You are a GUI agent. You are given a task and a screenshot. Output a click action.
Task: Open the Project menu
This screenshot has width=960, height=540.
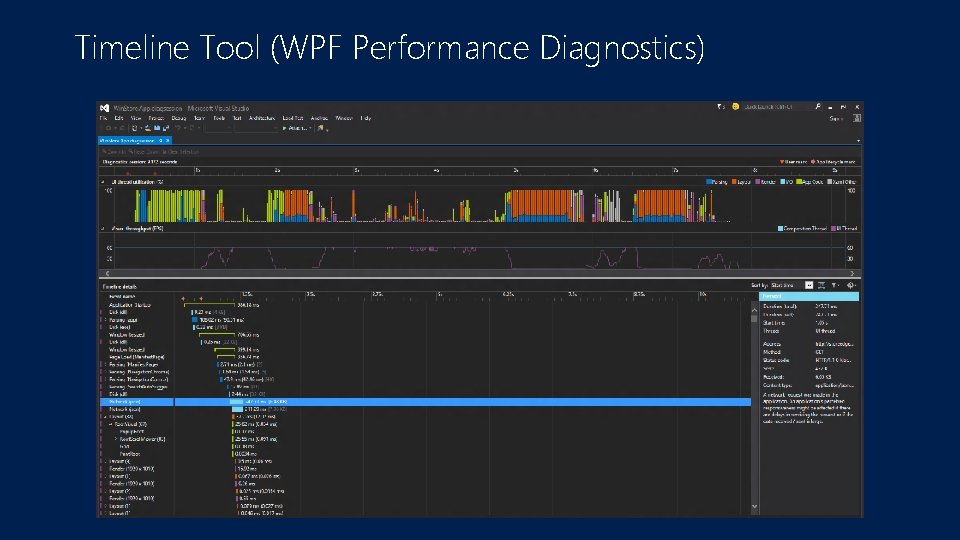(156, 118)
